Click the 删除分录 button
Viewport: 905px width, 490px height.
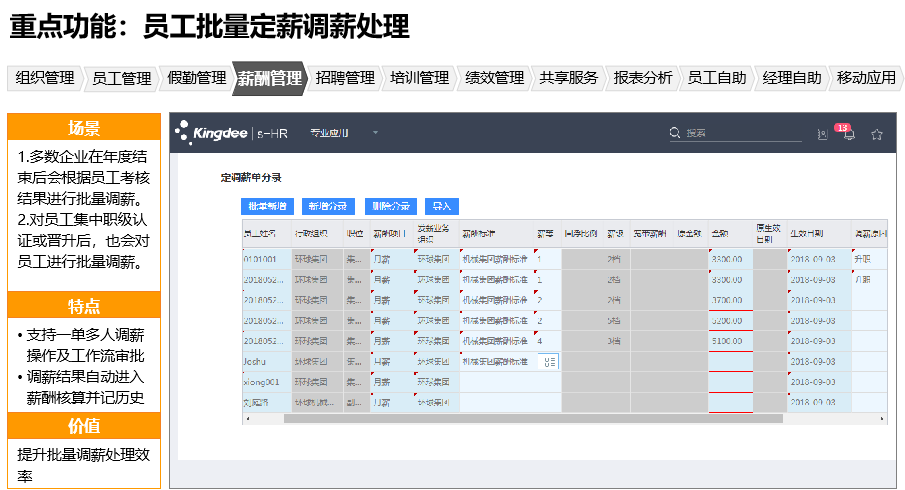(x=391, y=206)
